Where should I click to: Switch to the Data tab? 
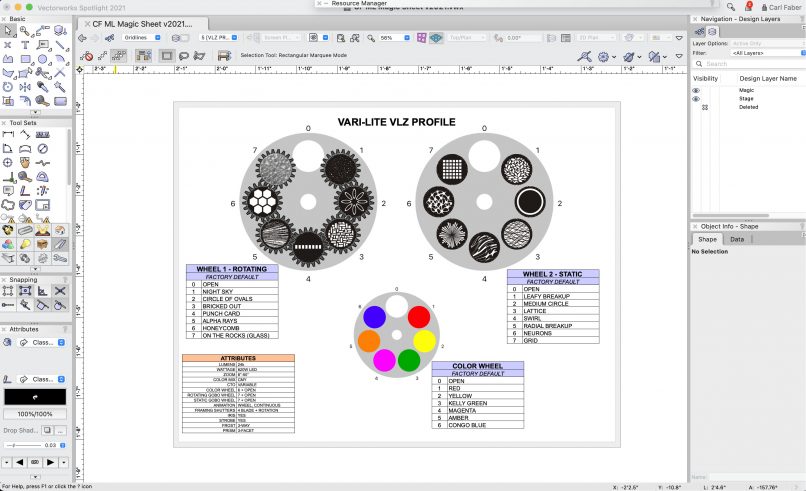pos(737,239)
